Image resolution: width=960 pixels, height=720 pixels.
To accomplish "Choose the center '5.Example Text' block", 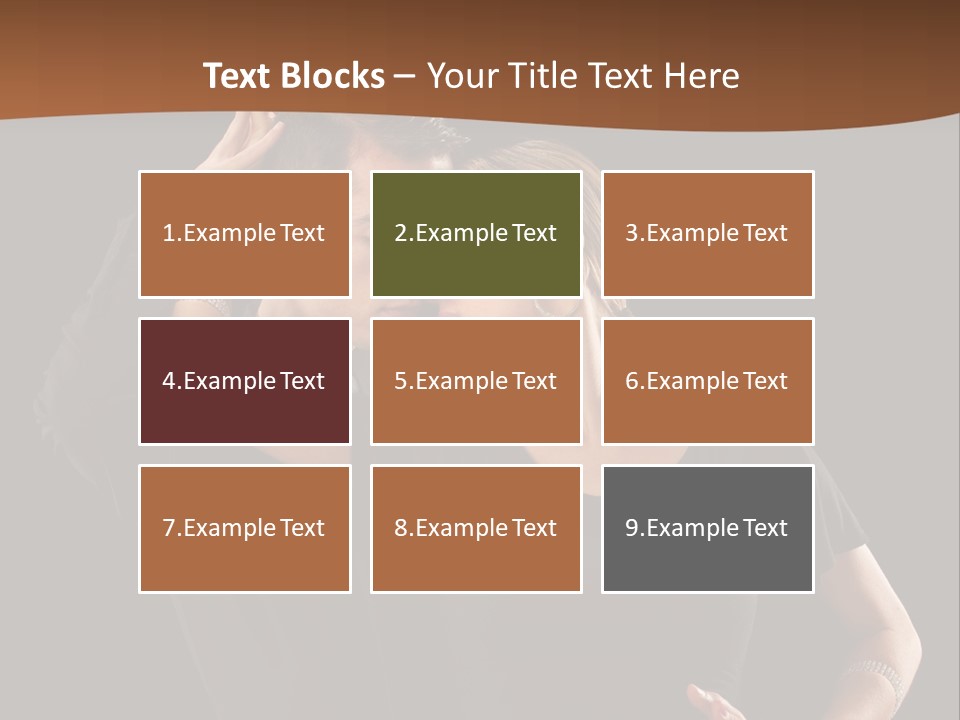I will click(x=476, y=381).
